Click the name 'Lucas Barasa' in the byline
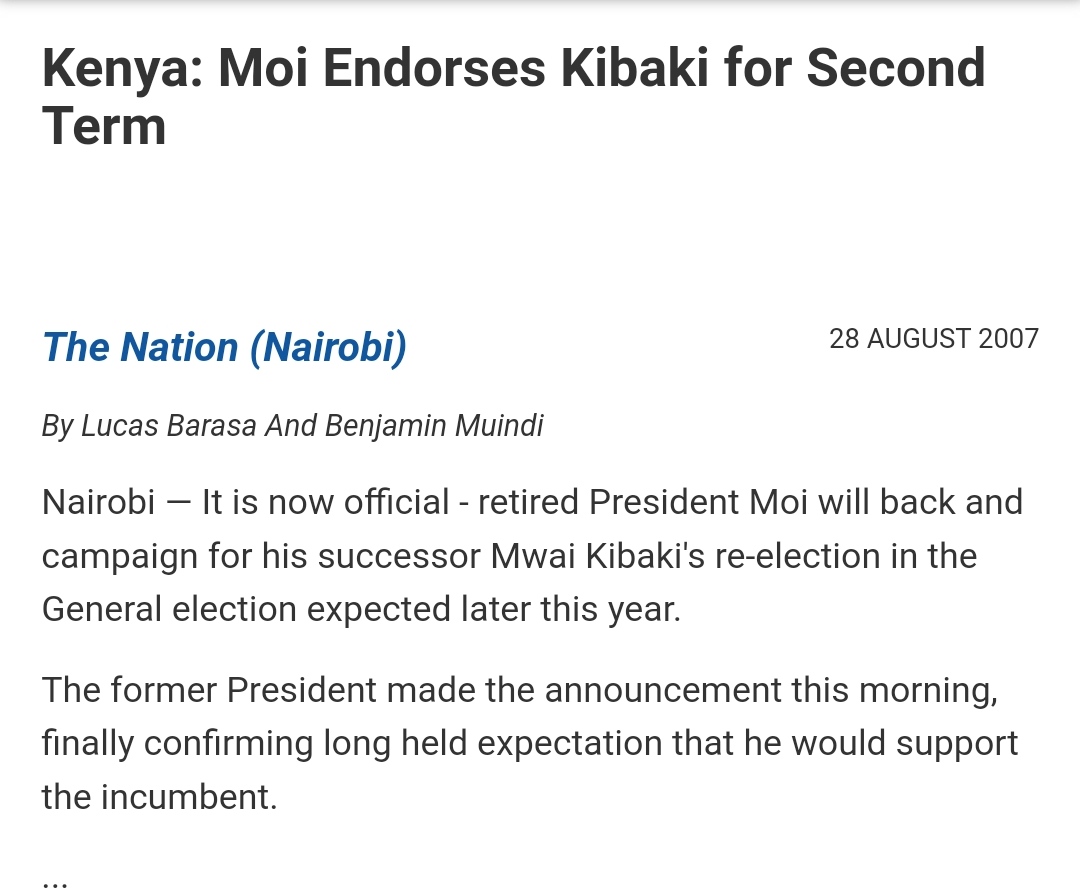This screenshot has width=1080, height=895. (x=169, y=426)
